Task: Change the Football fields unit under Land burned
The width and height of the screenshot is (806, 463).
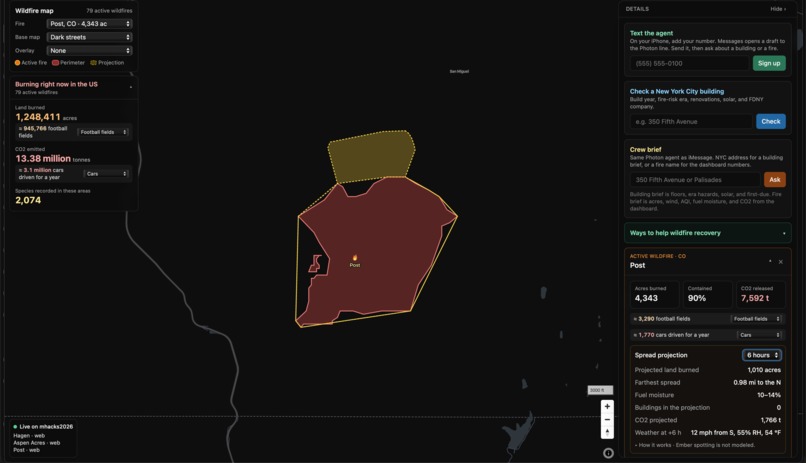Action: pos(103,132)
